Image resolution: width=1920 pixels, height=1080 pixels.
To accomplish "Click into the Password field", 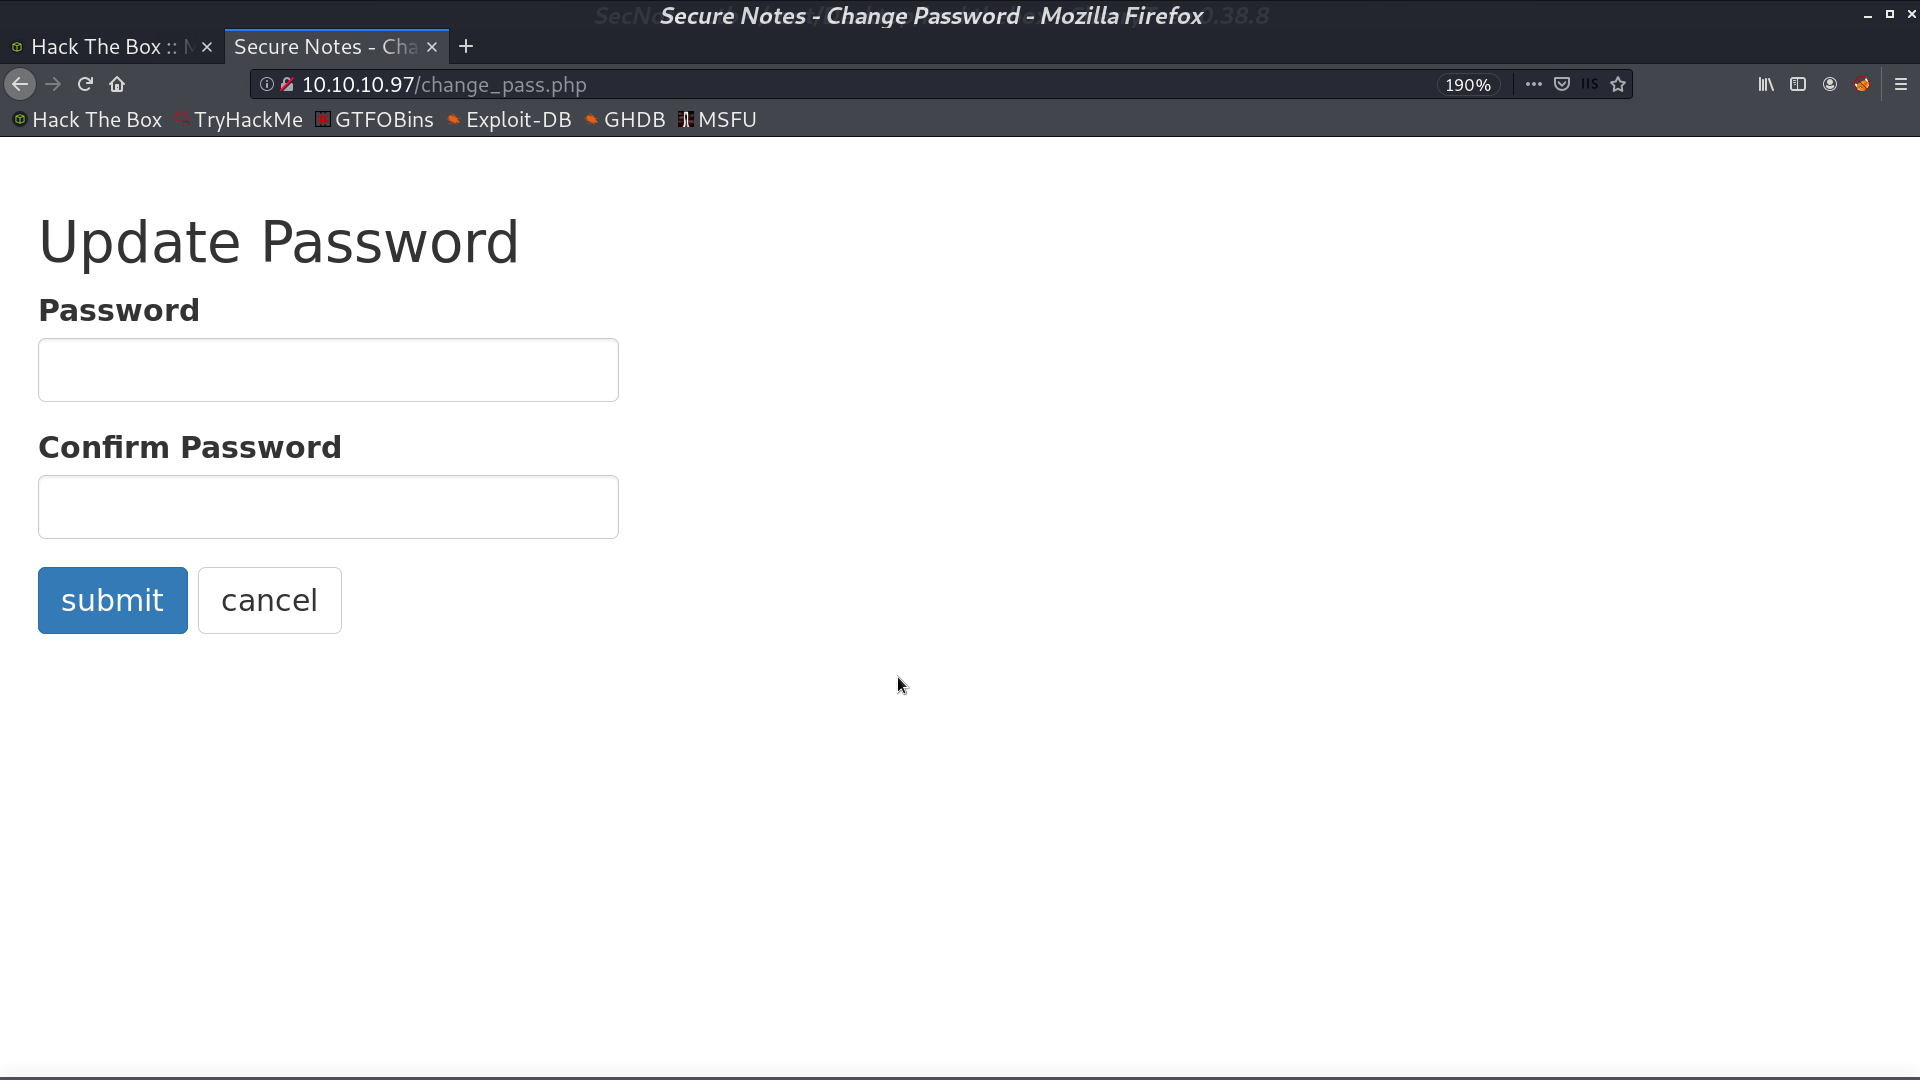I will click(328, 370).
